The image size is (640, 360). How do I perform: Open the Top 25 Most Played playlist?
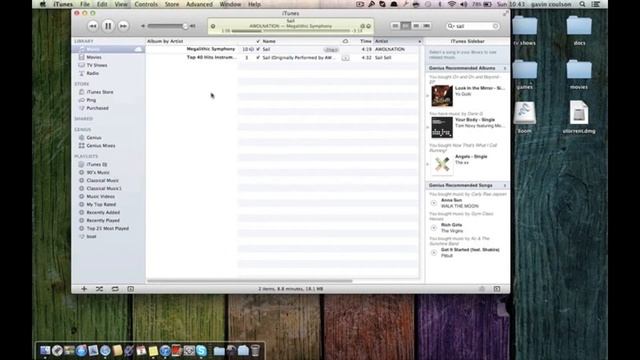(x=108, y=229)
